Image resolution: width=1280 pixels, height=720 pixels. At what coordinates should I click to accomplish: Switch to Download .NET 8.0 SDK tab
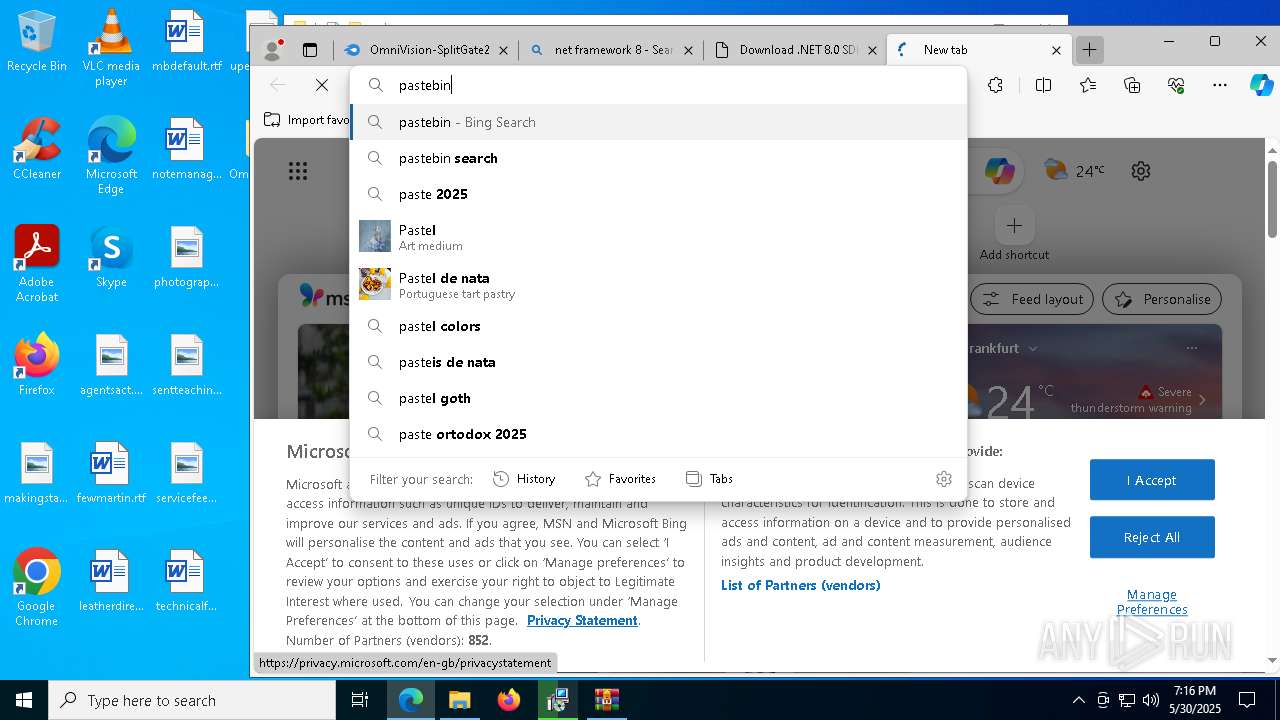(795, 50)
